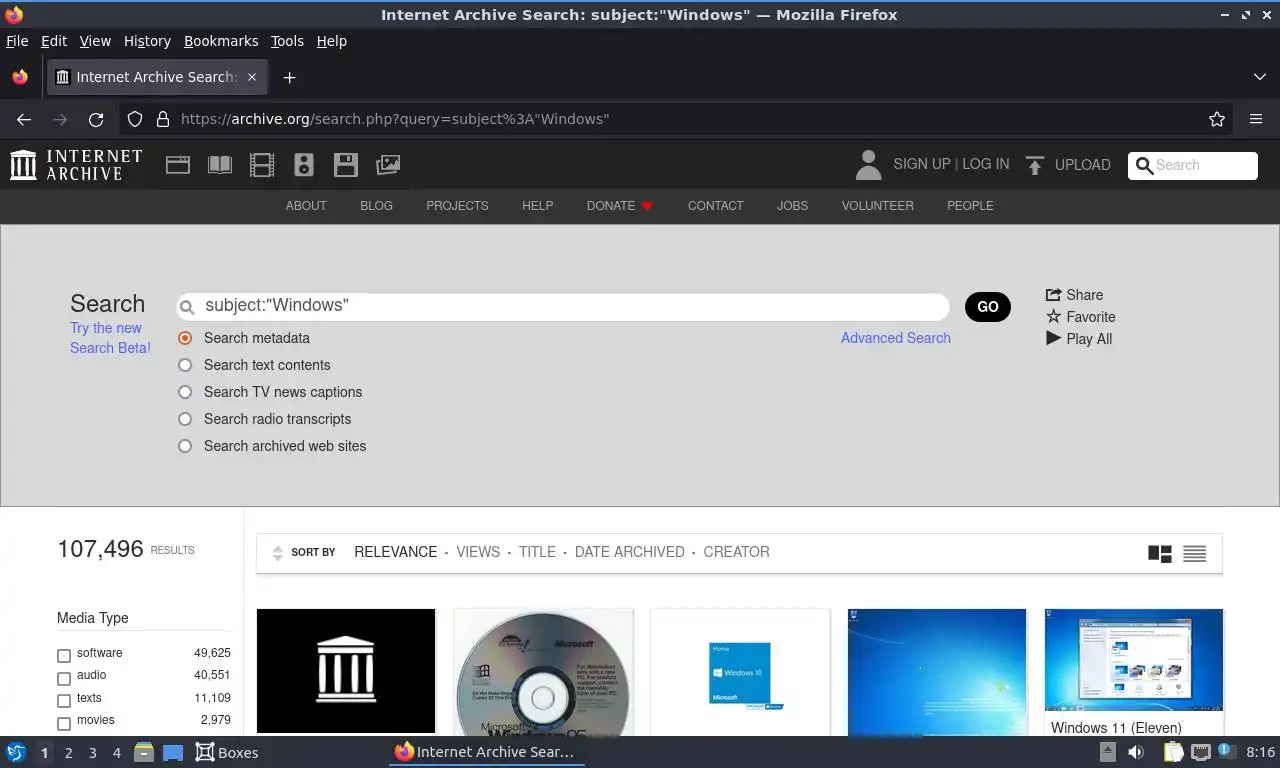
Task: Reload the current page
Action: [x=96, y=119]
